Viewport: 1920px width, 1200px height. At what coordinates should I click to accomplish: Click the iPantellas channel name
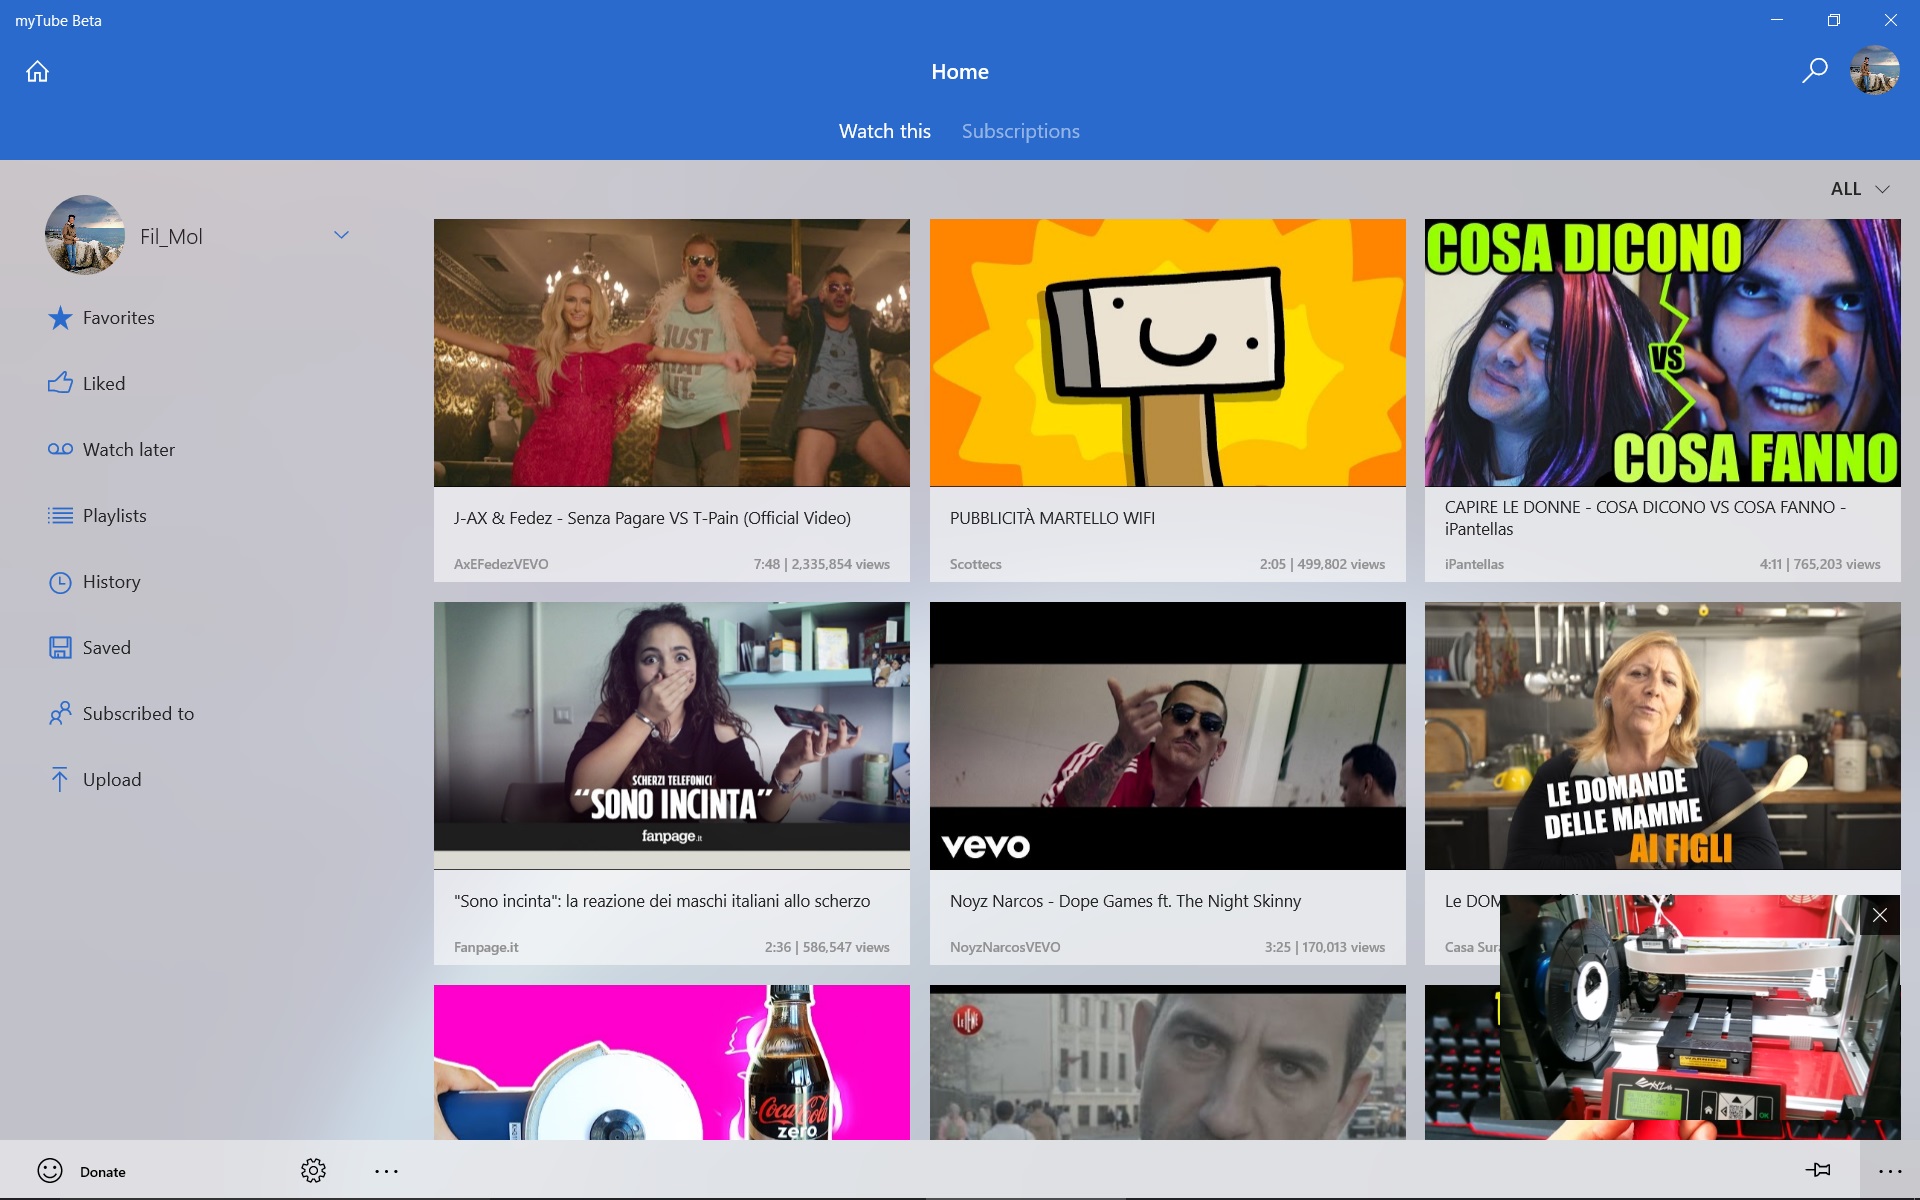click(x=1474, y=564)
